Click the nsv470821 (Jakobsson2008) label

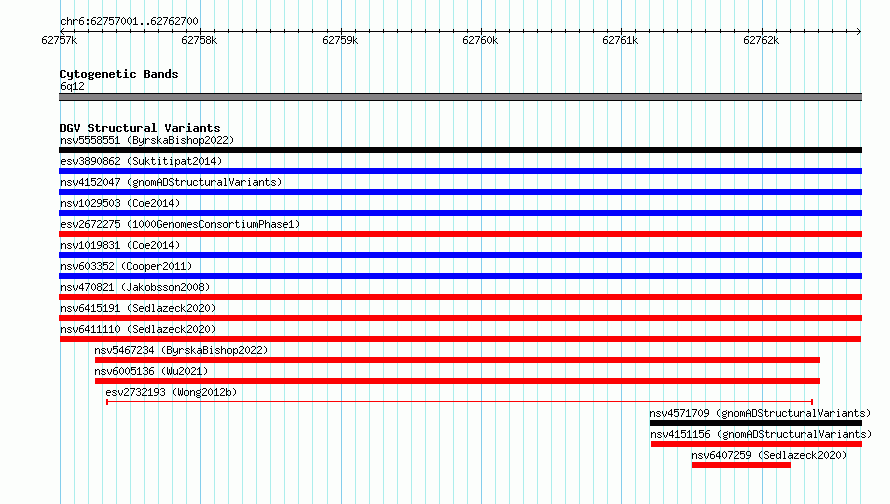[135, 287]
